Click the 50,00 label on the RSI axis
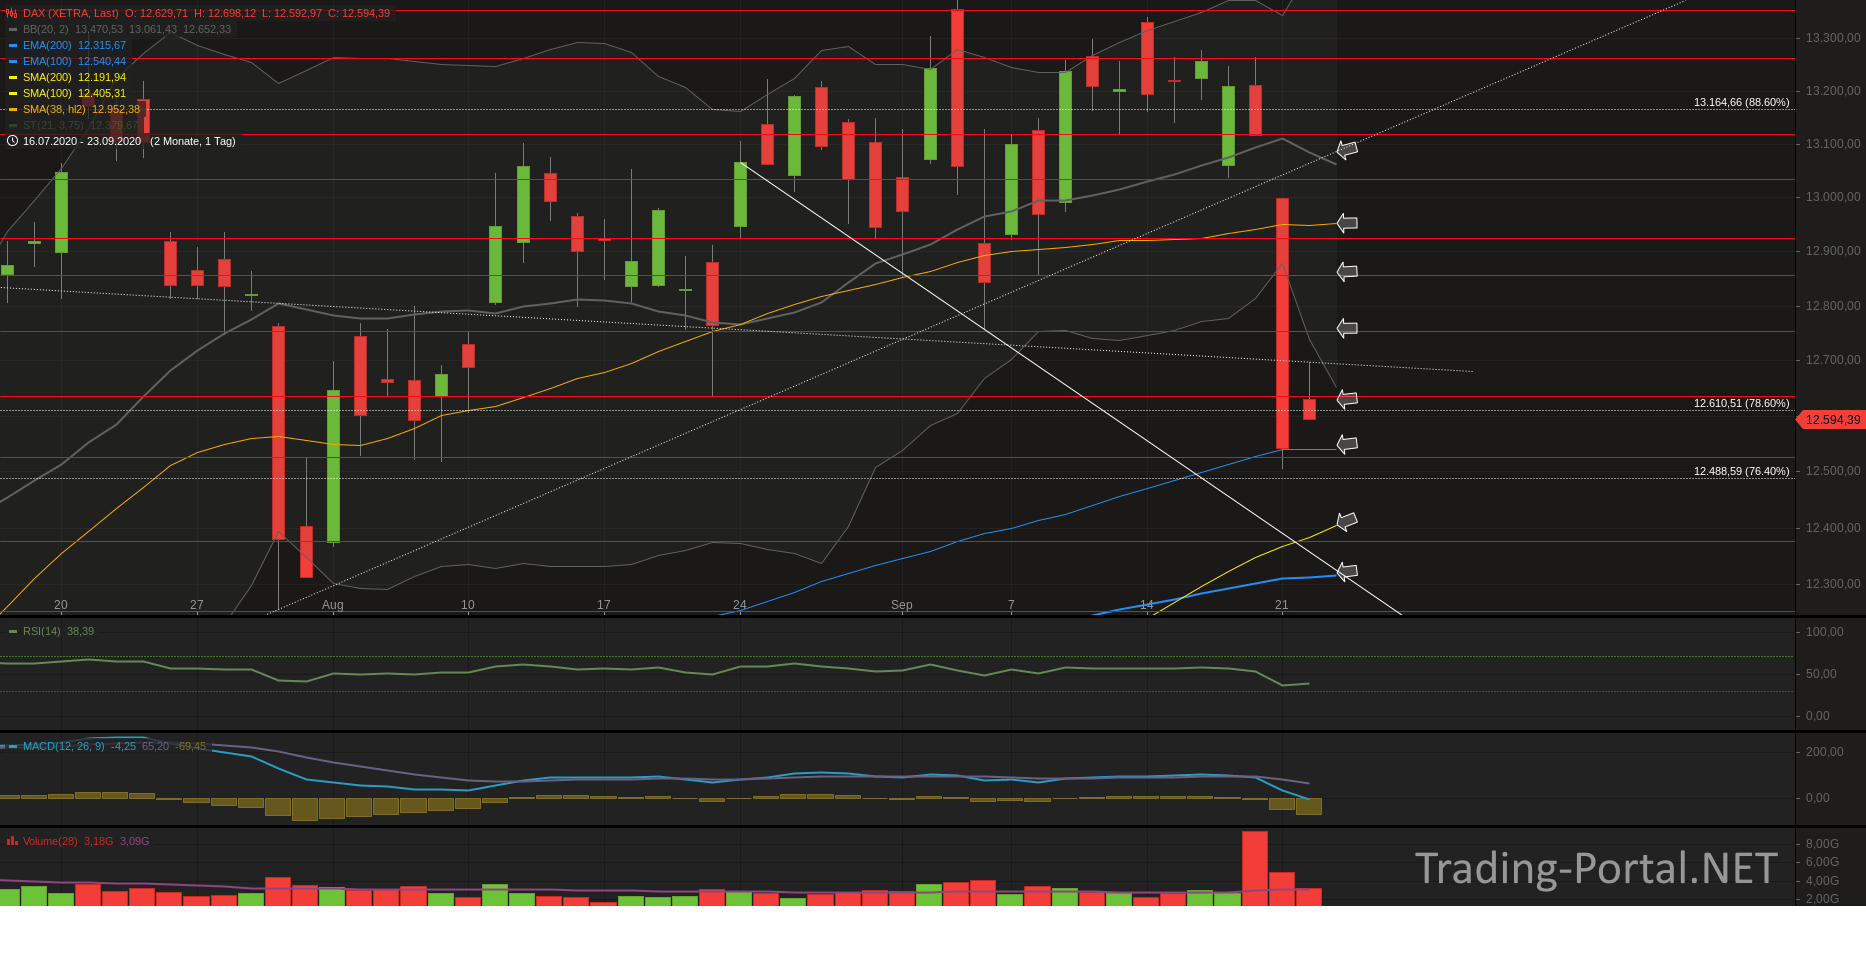Screen dimensions: 1866x954 click(x=1821, y=674)
